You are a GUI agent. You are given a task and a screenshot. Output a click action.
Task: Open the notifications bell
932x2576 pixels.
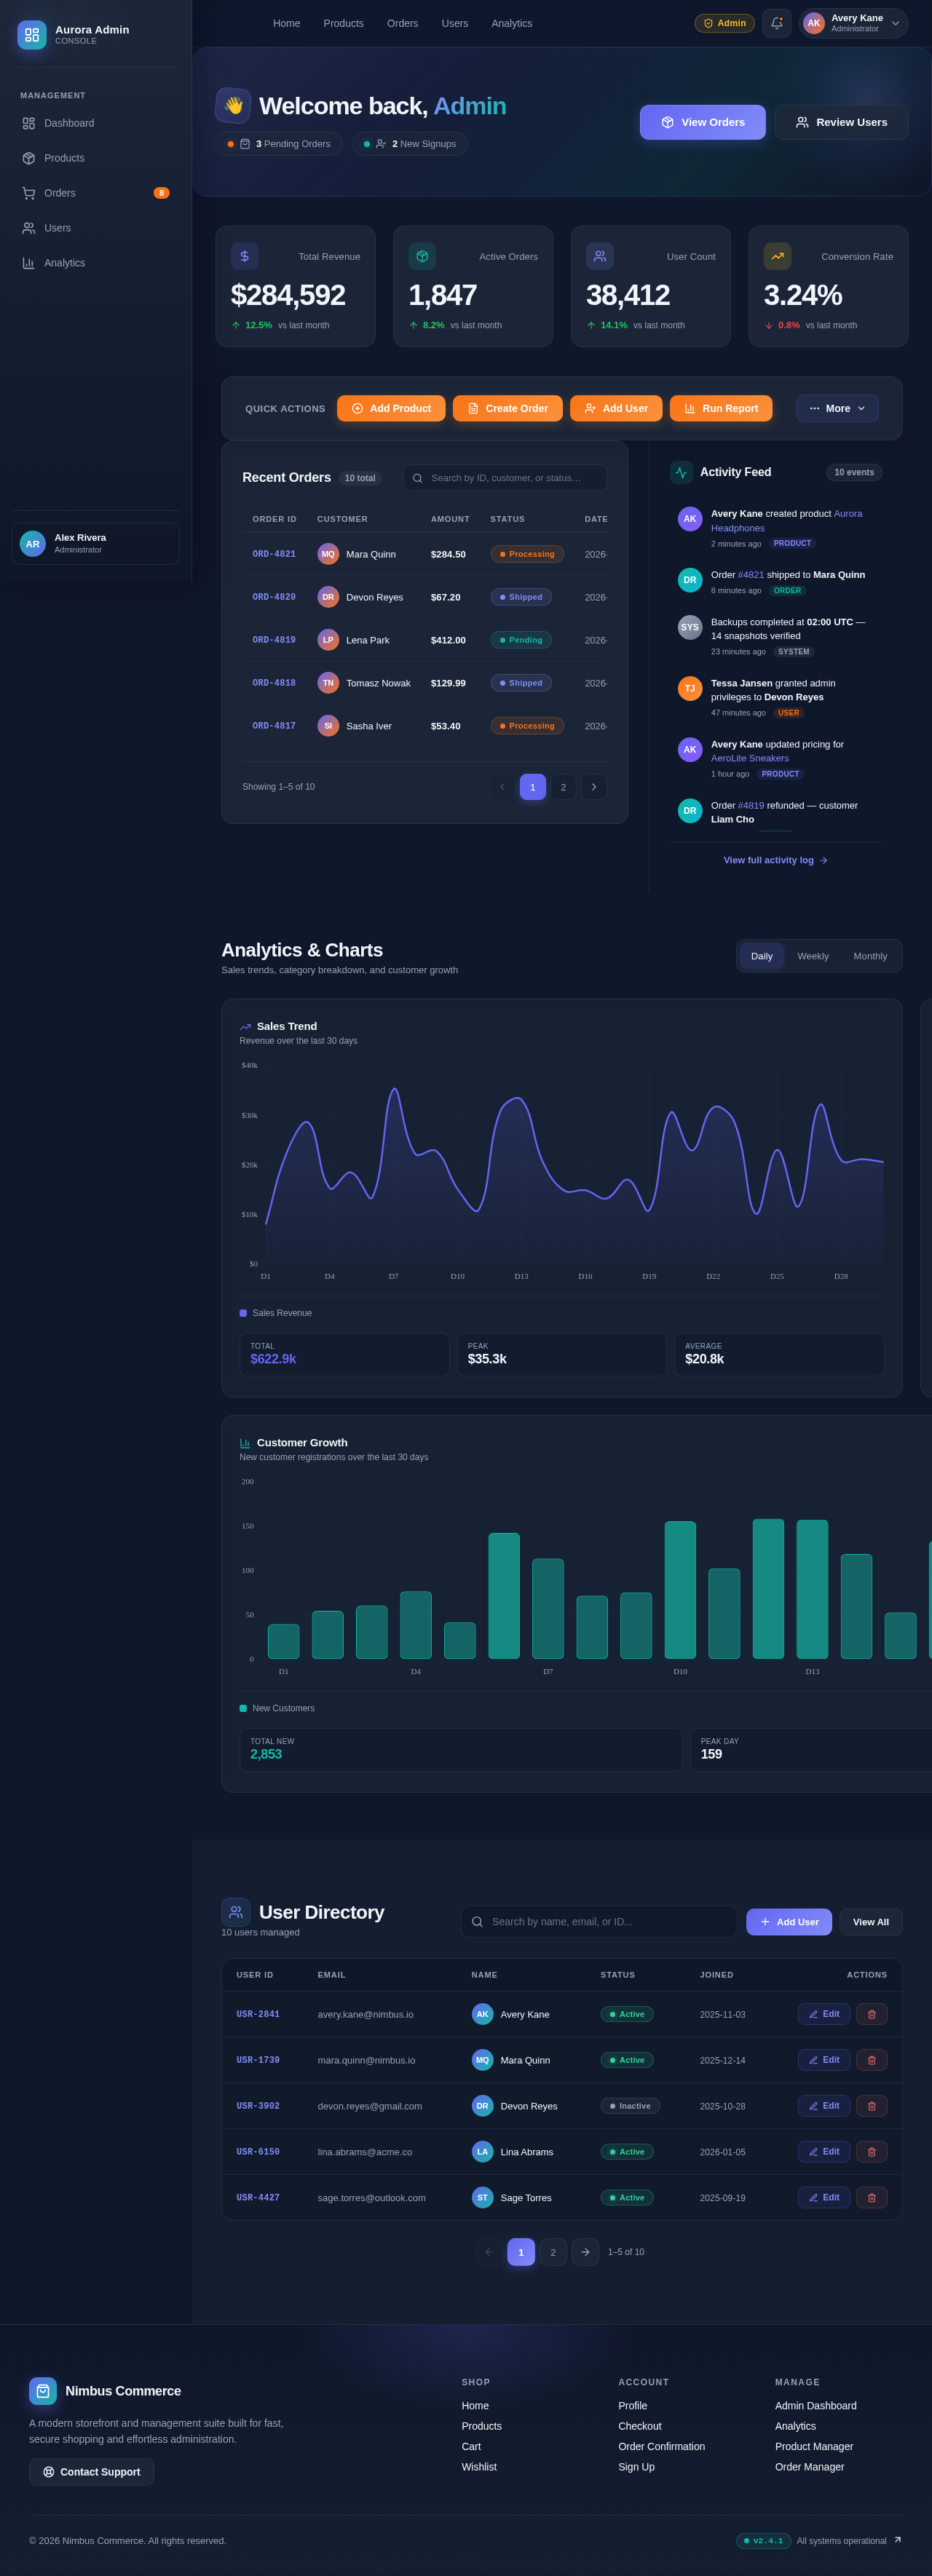[776, 23]
